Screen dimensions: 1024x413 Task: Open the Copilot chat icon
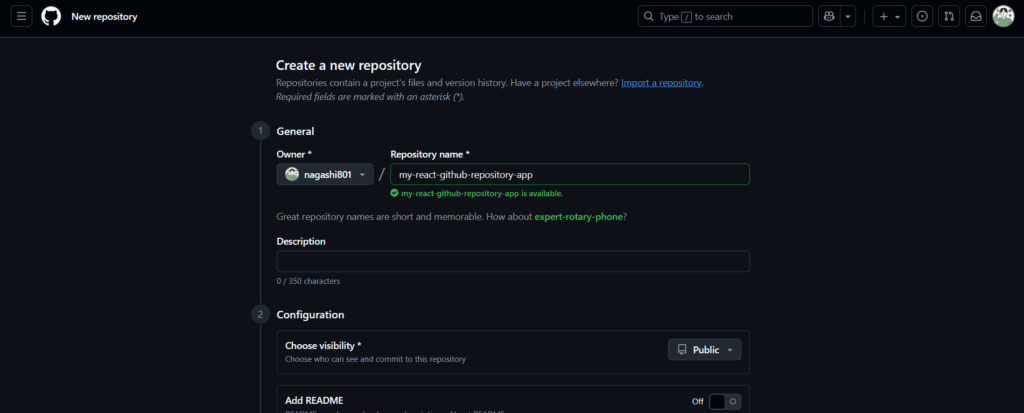pos(828,17)
